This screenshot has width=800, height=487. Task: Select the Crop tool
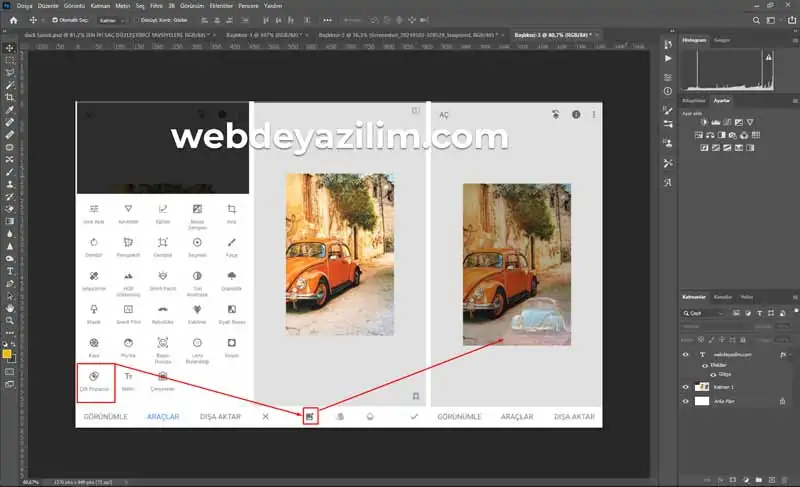[10, 97]
